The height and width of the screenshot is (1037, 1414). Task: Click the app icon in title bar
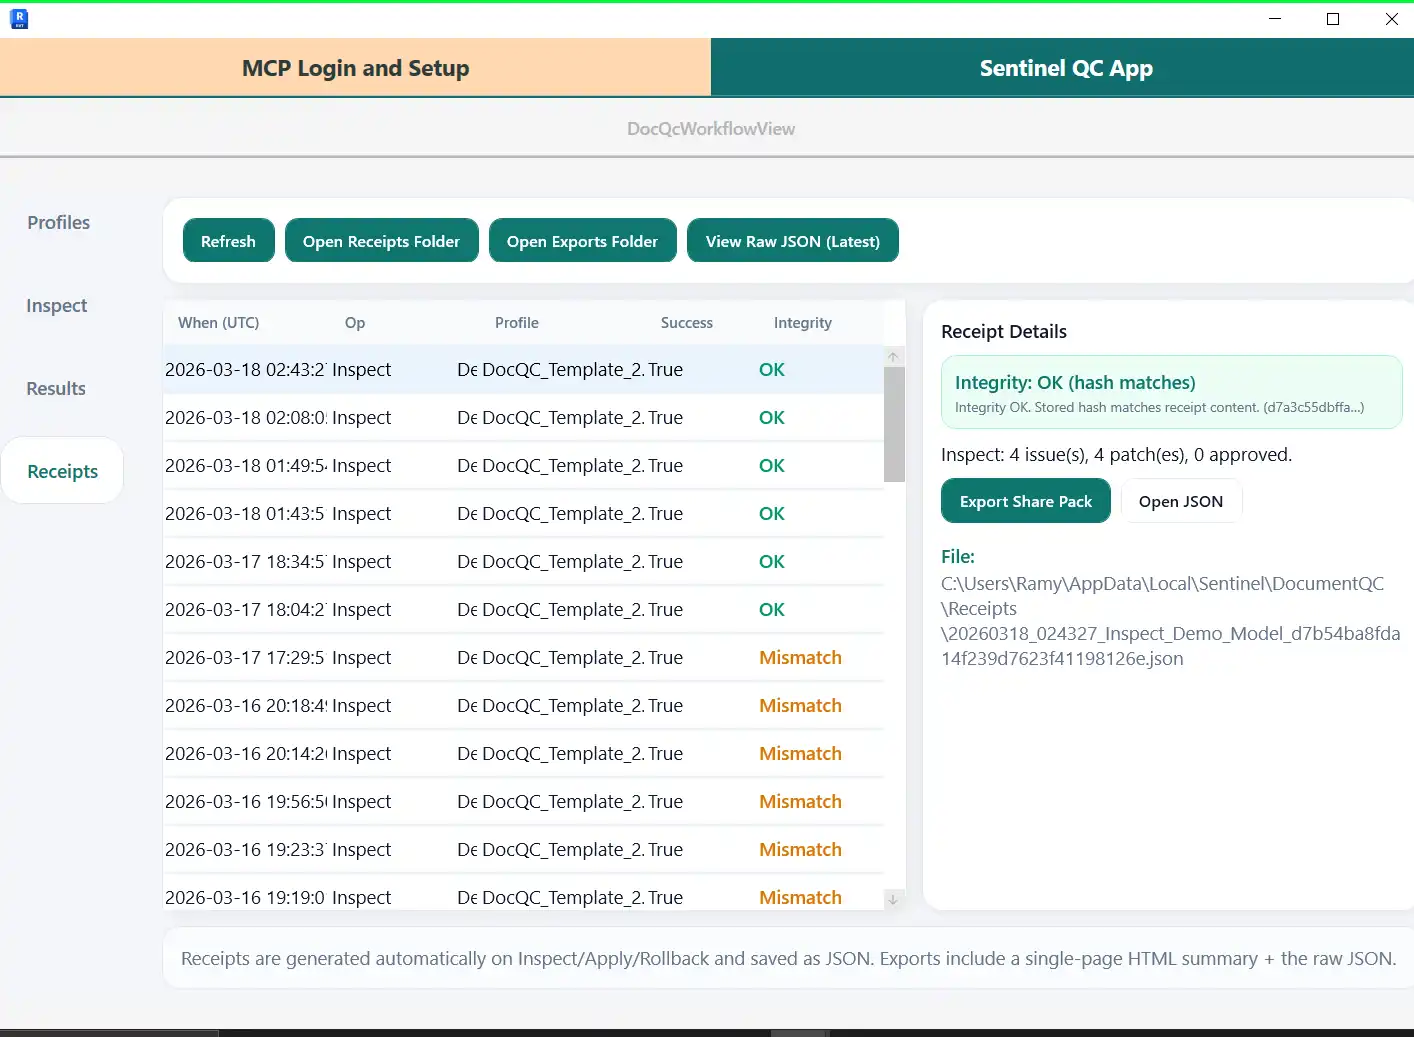(x=18, y=19)
